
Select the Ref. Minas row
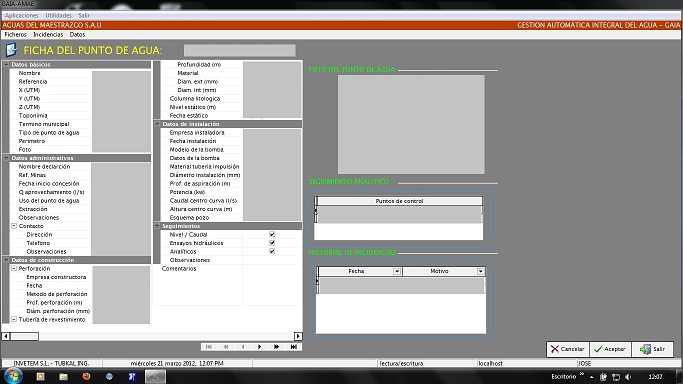[x=80, y=175]
